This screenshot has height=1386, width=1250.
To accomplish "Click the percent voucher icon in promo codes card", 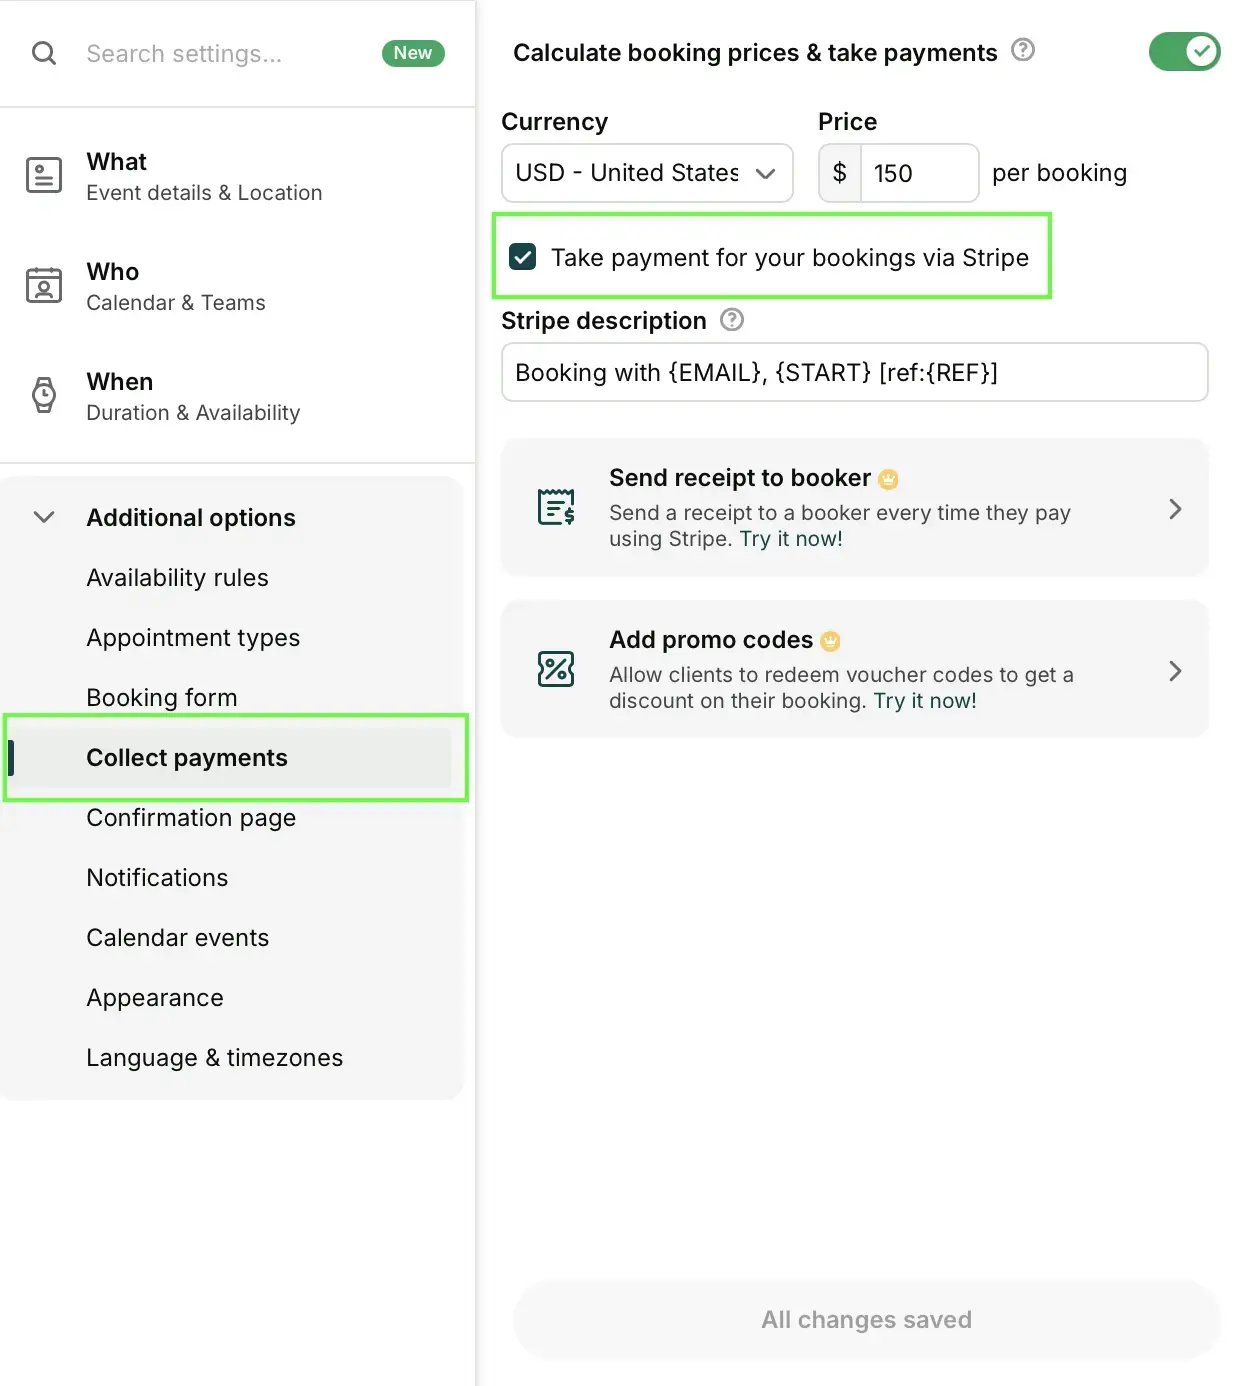I will click(x=556, y=669).
